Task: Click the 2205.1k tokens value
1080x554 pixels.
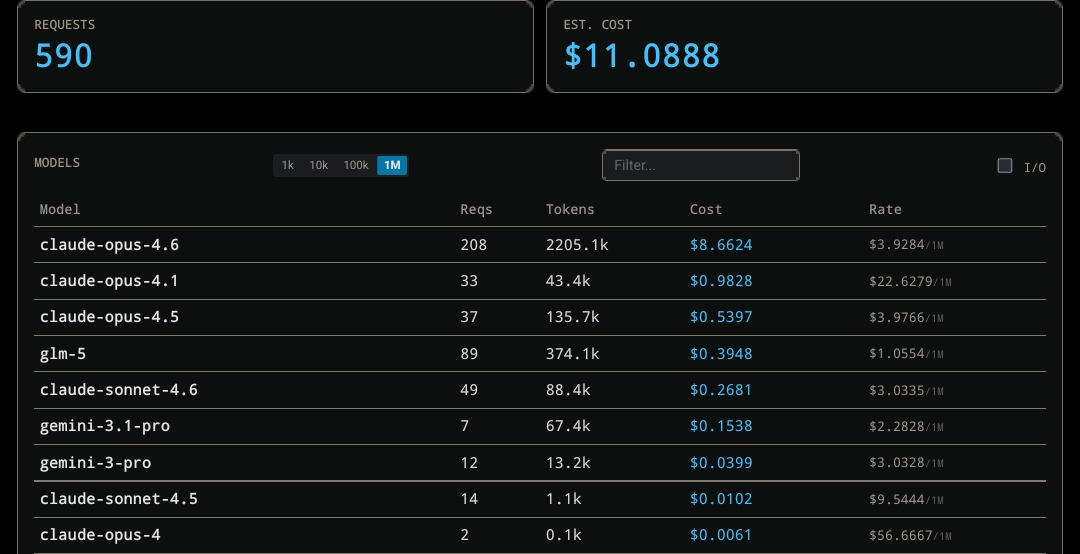Action: 577,245
